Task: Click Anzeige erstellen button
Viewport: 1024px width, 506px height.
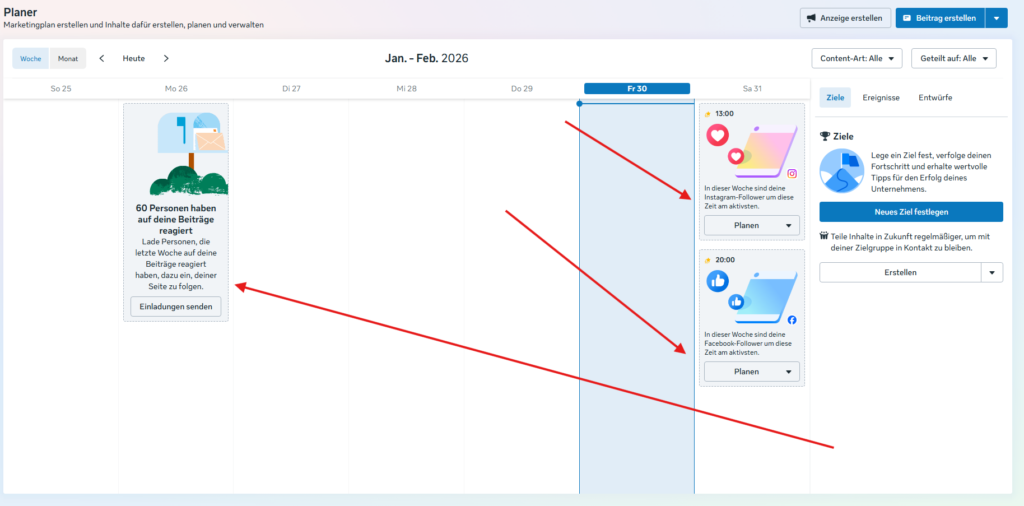Action: pyautogui.click(x=845, y=18)
